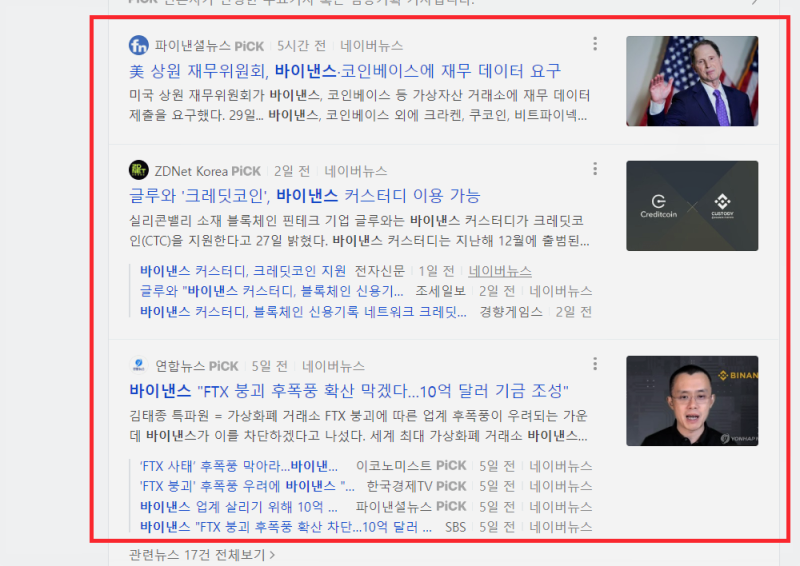Open 네이버뉴스 link beside SBS

561,527
